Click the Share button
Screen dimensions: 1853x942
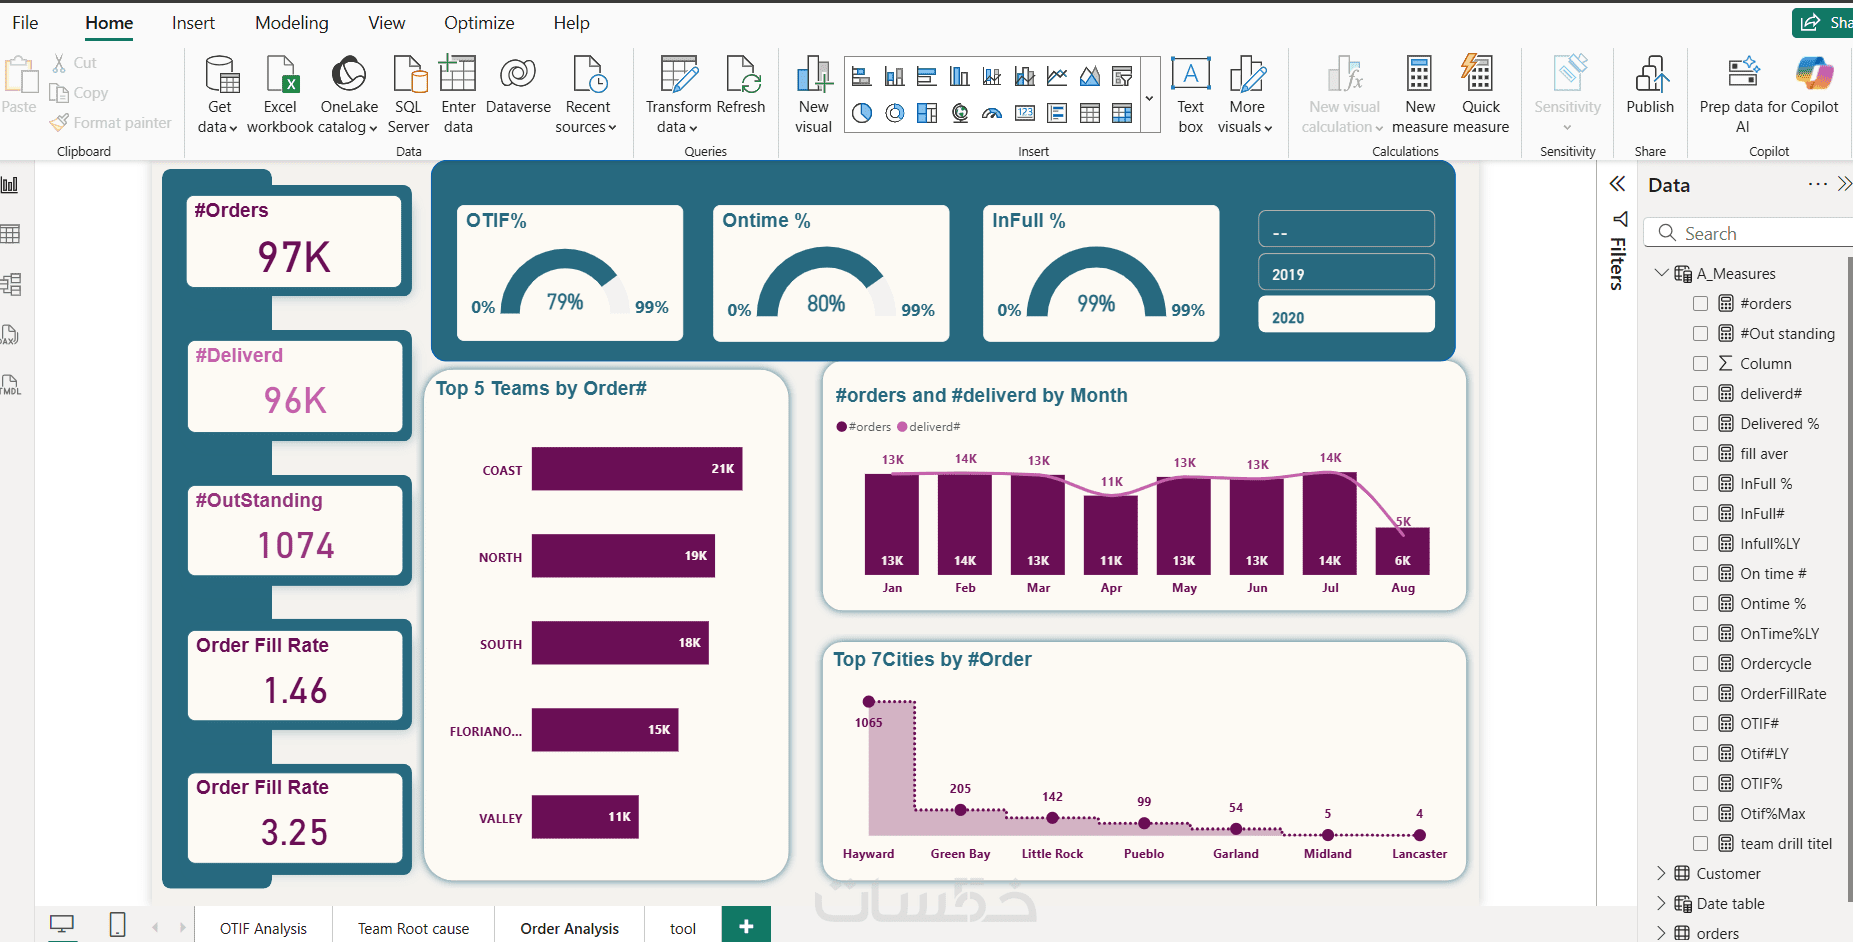point(1823,22)
